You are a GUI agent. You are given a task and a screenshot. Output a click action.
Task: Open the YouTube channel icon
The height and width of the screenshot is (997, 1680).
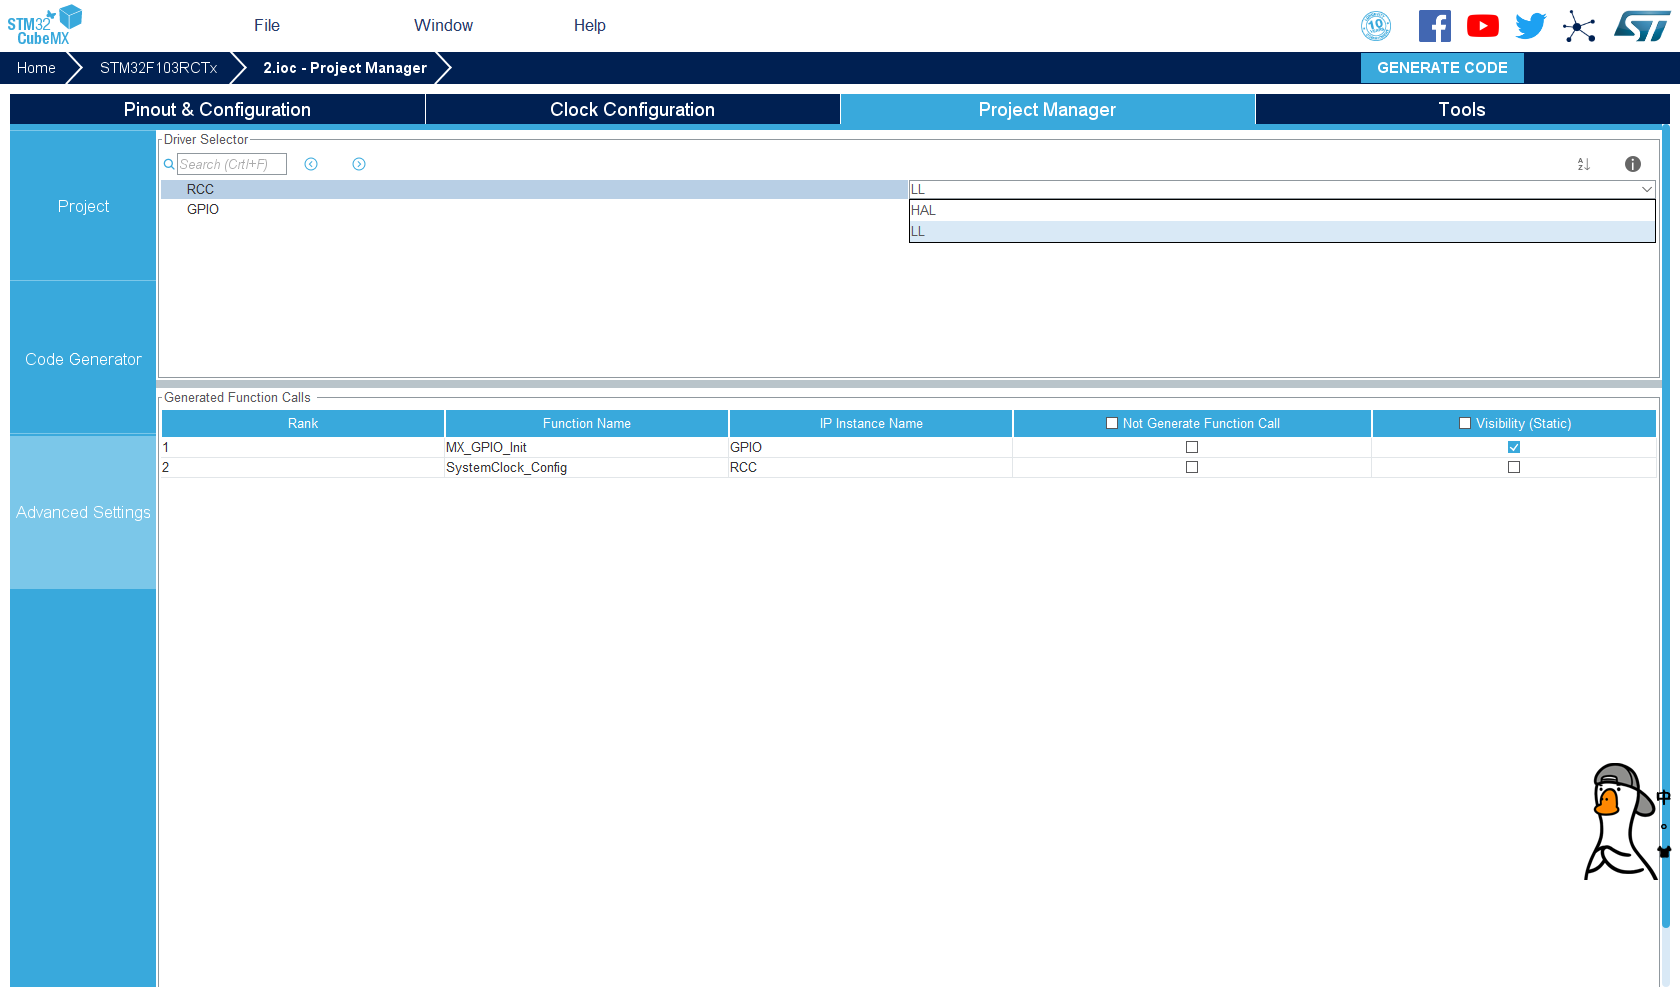(x=1483, y=26)
